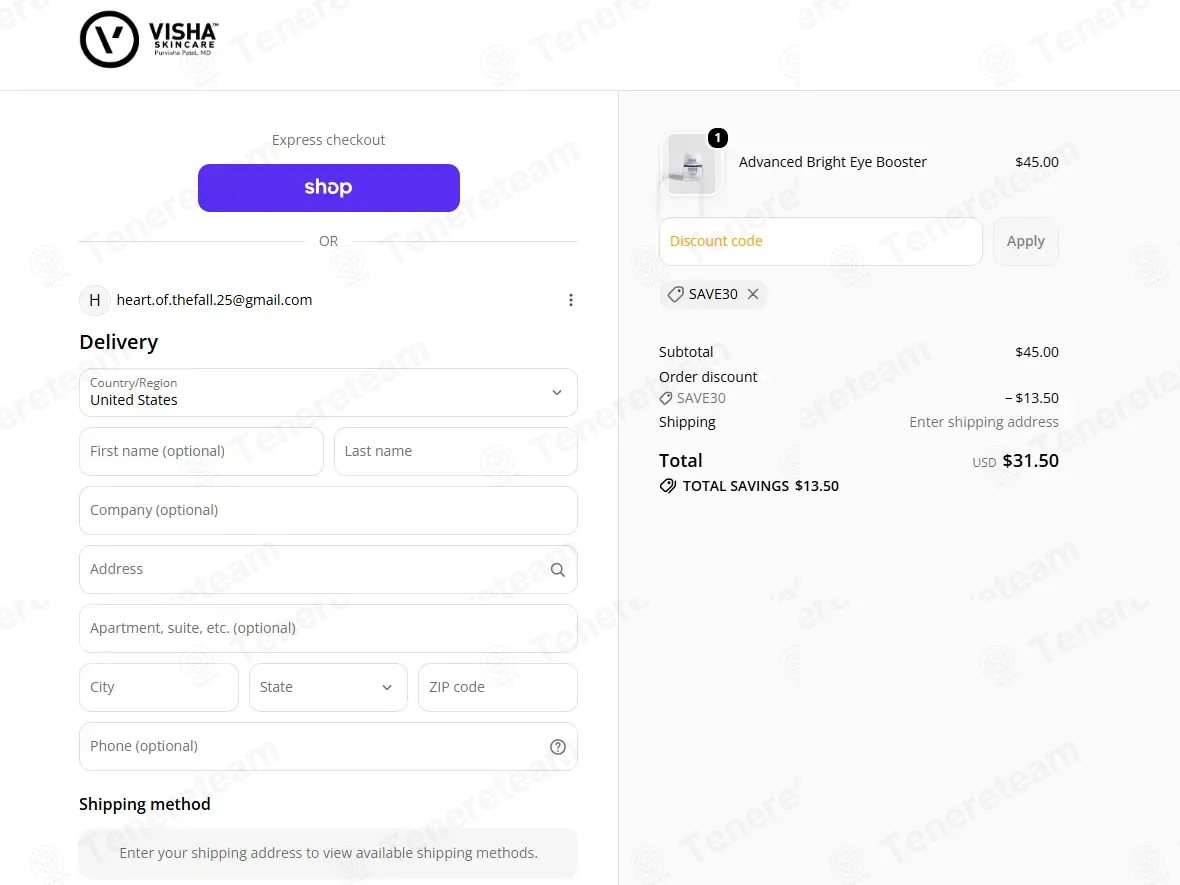The width and height of the screenshot is (1180, 885).
Task: Click the Last name field
Action: (455, 451)
